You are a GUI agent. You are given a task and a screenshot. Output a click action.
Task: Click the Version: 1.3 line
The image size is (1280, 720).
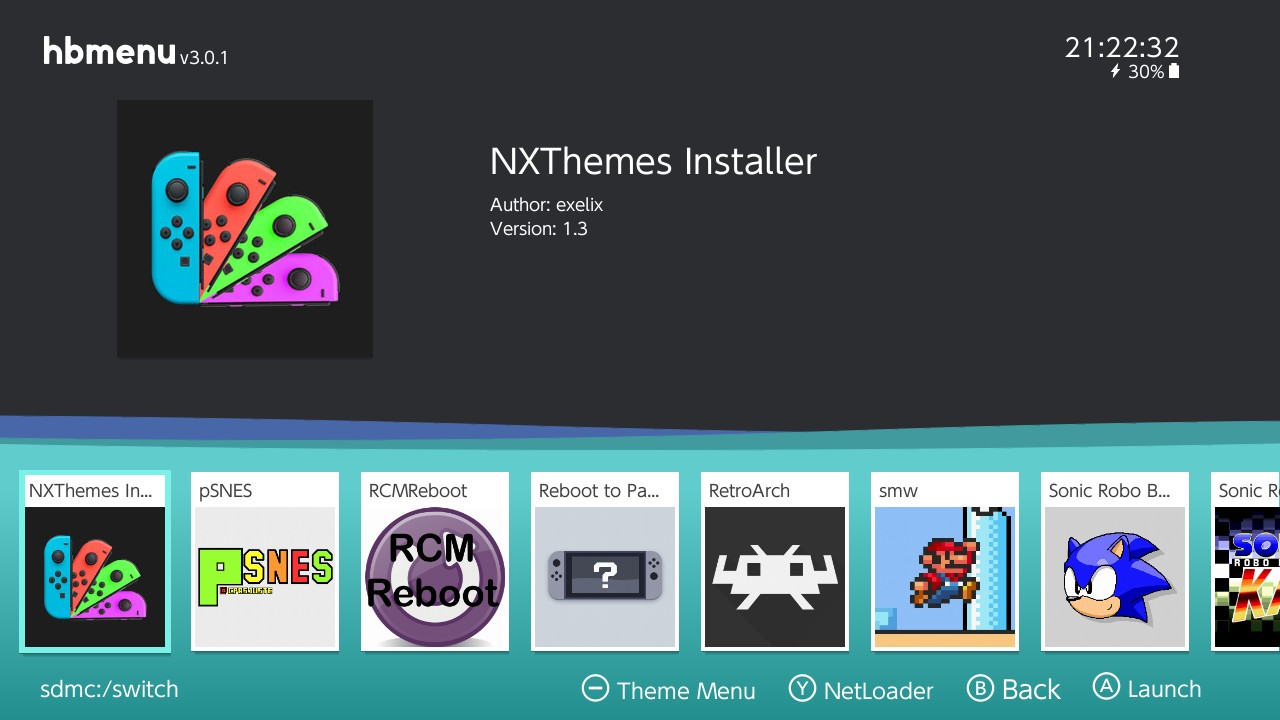click(539, 229)
